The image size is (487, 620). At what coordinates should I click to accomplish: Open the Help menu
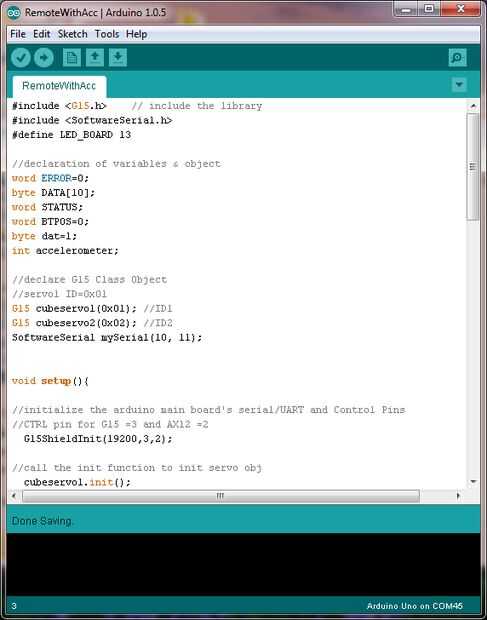[136, 34]
